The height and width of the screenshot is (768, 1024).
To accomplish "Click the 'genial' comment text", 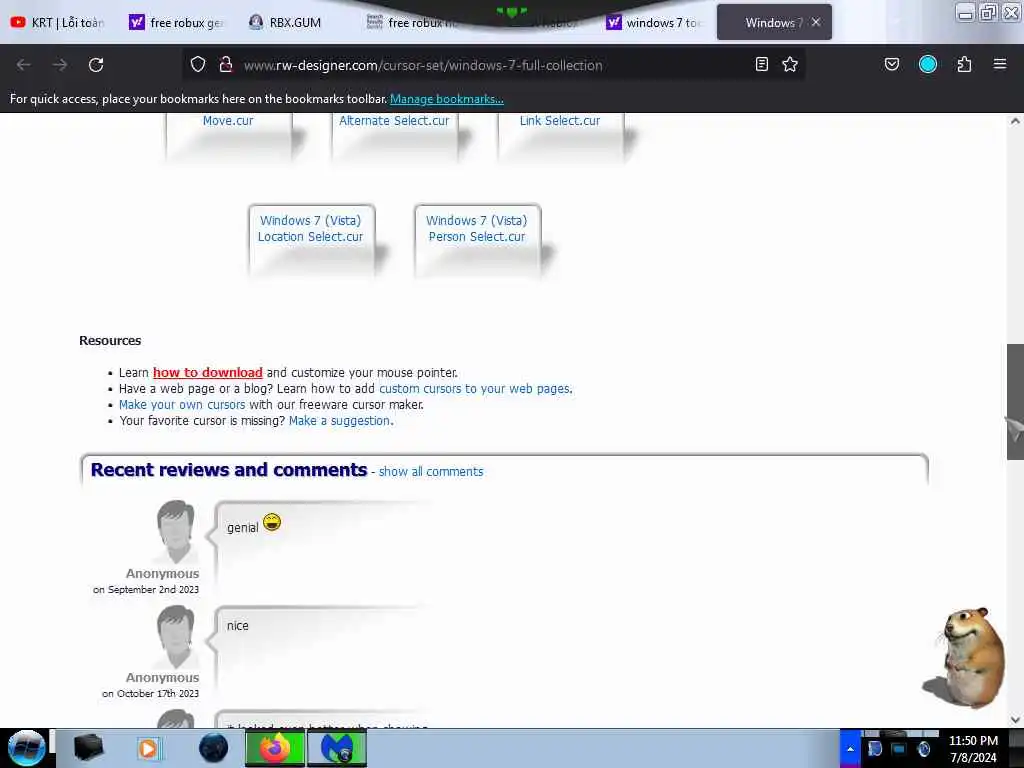I will 242,528.
